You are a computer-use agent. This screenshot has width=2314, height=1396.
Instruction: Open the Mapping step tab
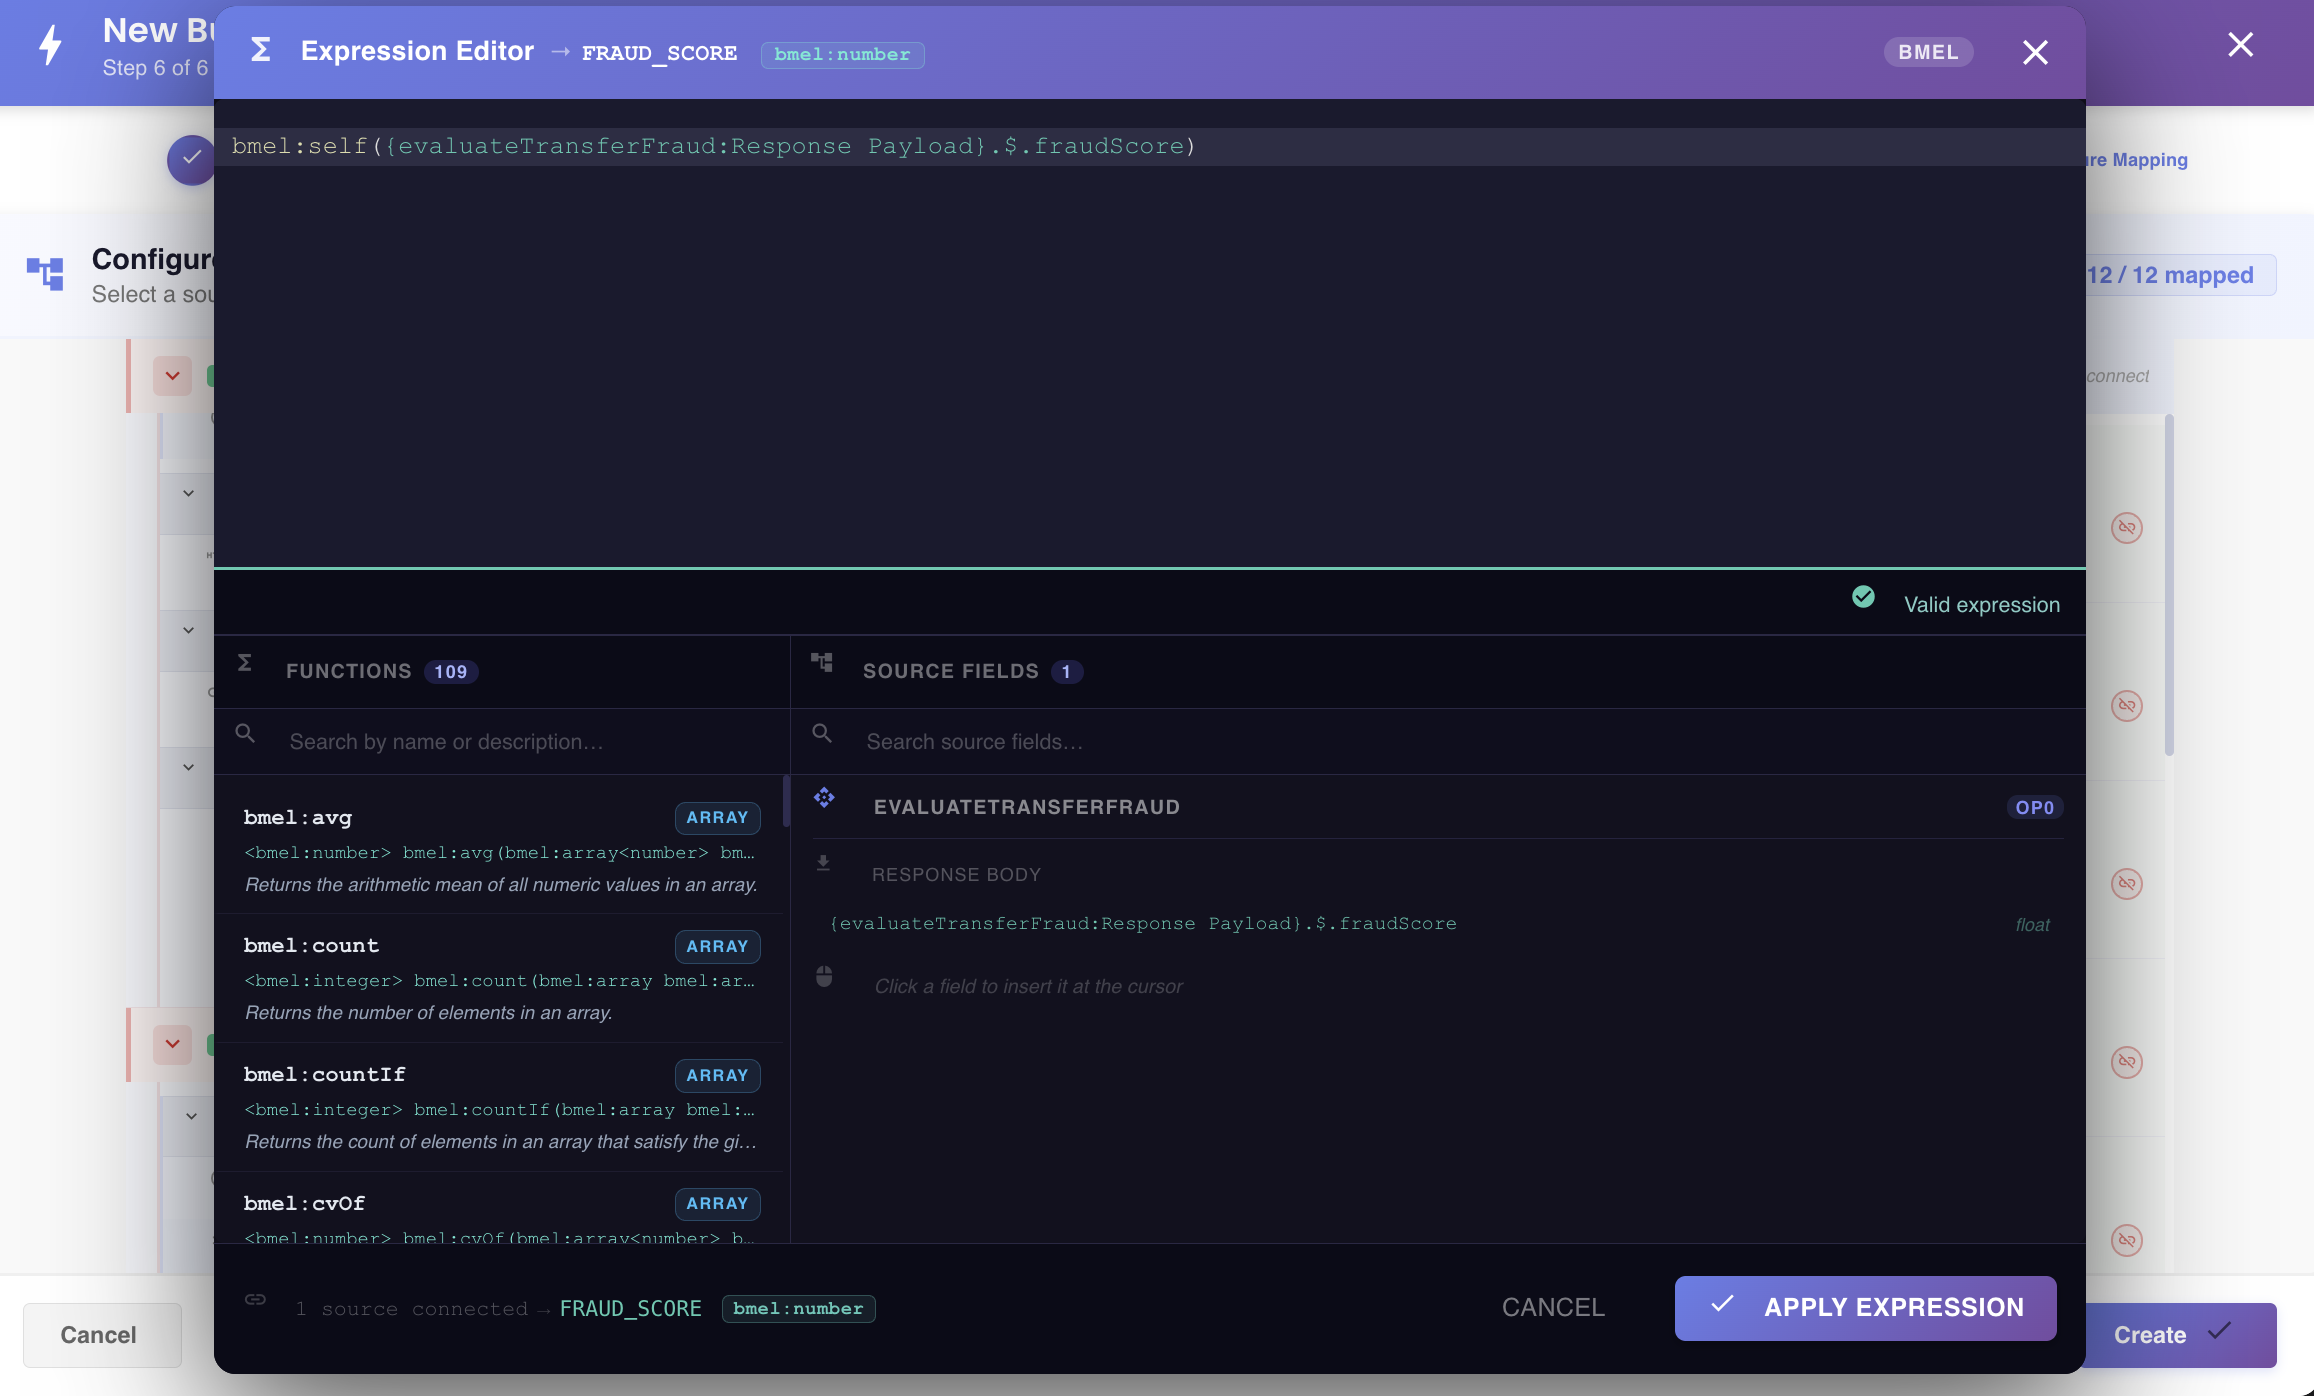pyautogui.click(x=2138, y=160)
